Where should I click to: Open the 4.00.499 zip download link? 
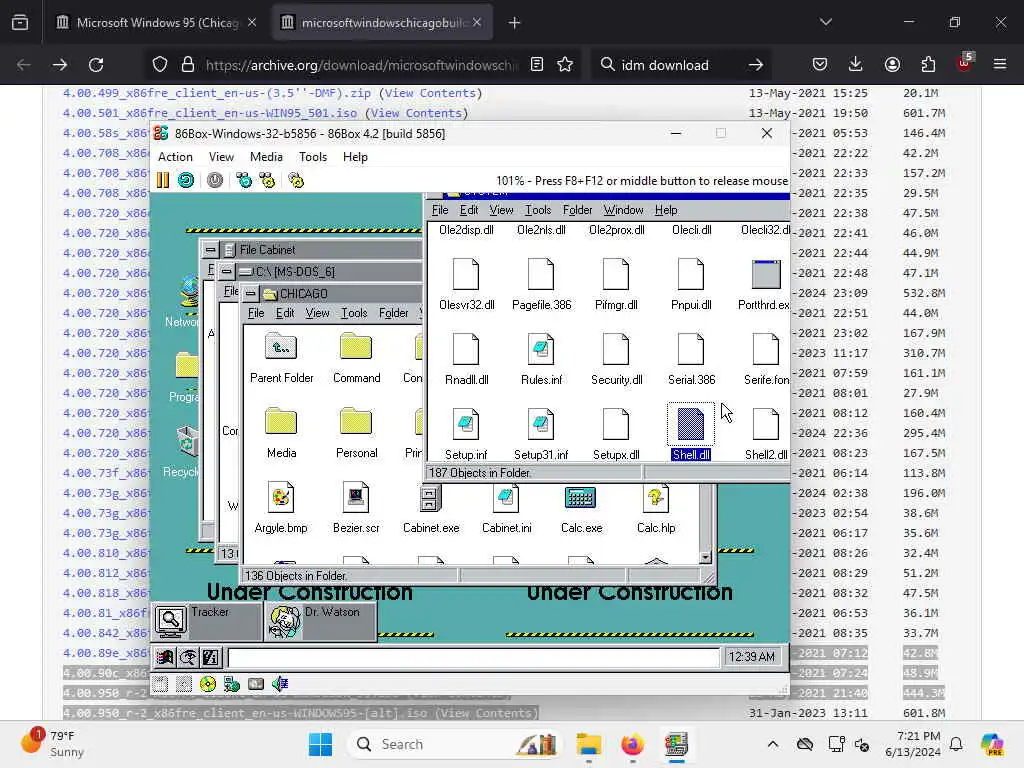click(x=217, y=93)
